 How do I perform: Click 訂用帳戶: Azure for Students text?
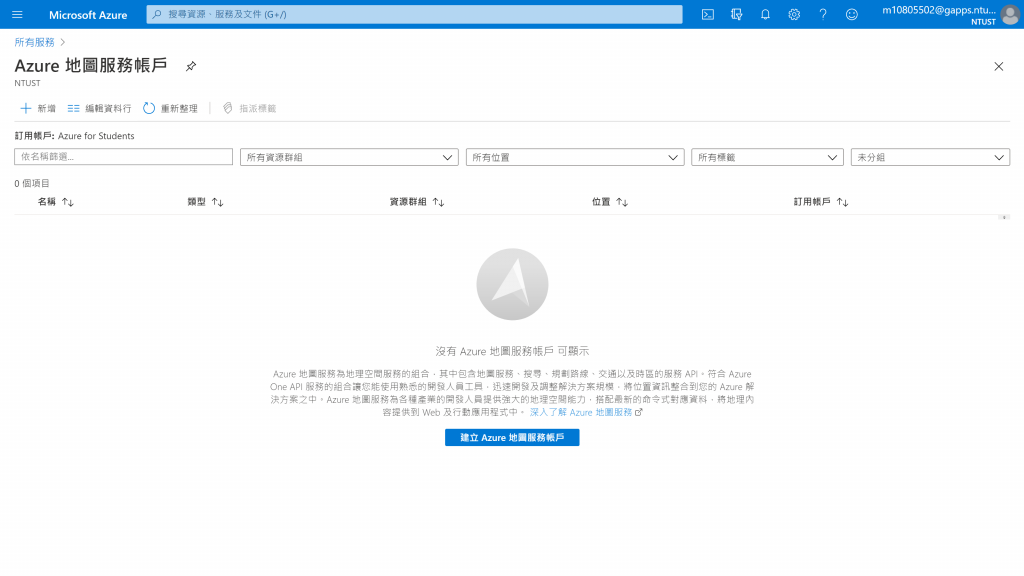point(74,136)
